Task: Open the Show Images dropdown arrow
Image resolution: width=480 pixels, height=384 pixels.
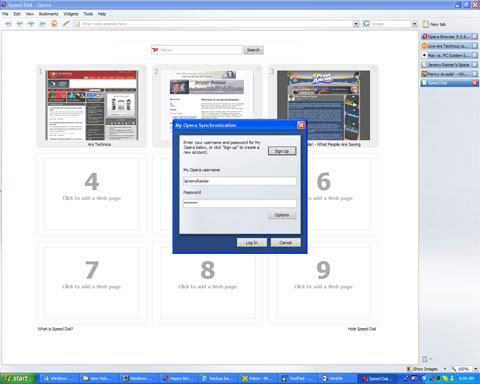Action: coord(445,369)
